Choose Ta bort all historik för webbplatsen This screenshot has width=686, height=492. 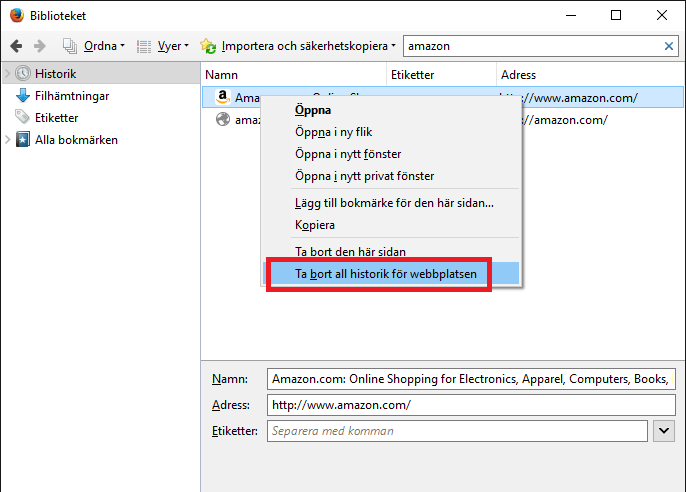[391, 274]
